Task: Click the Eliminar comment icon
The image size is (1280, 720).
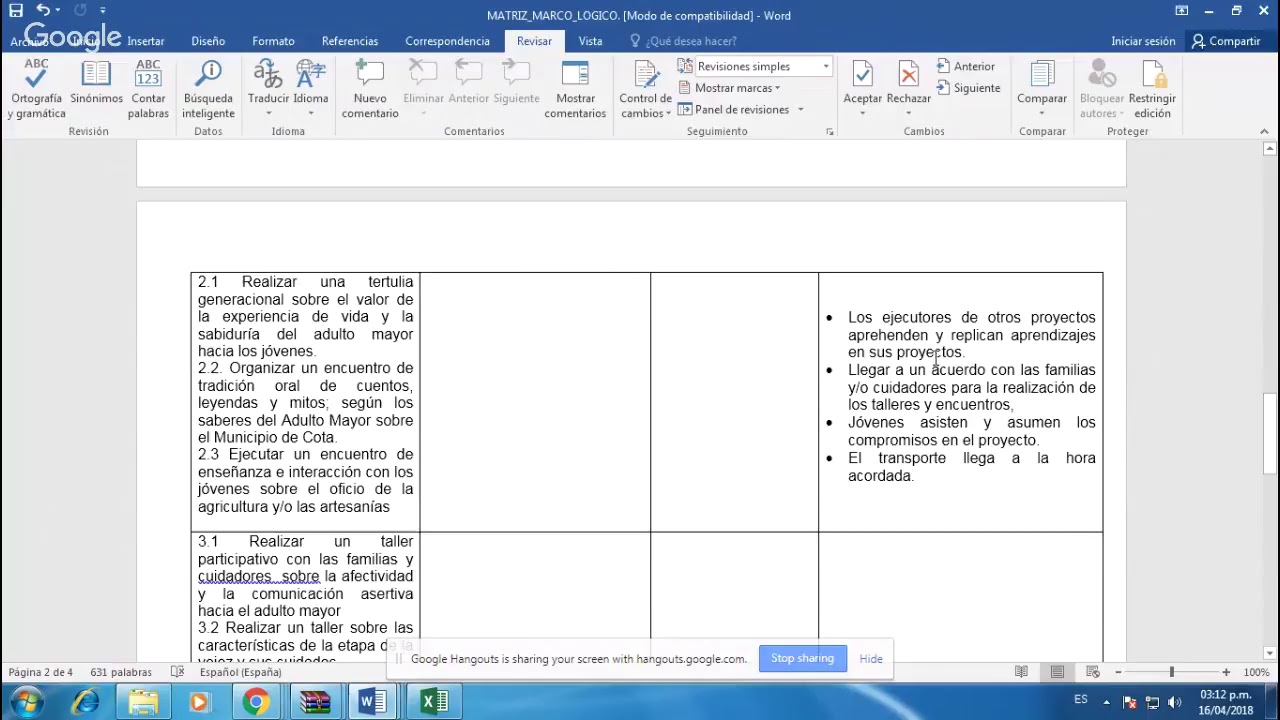Action: tap(423, 72)
